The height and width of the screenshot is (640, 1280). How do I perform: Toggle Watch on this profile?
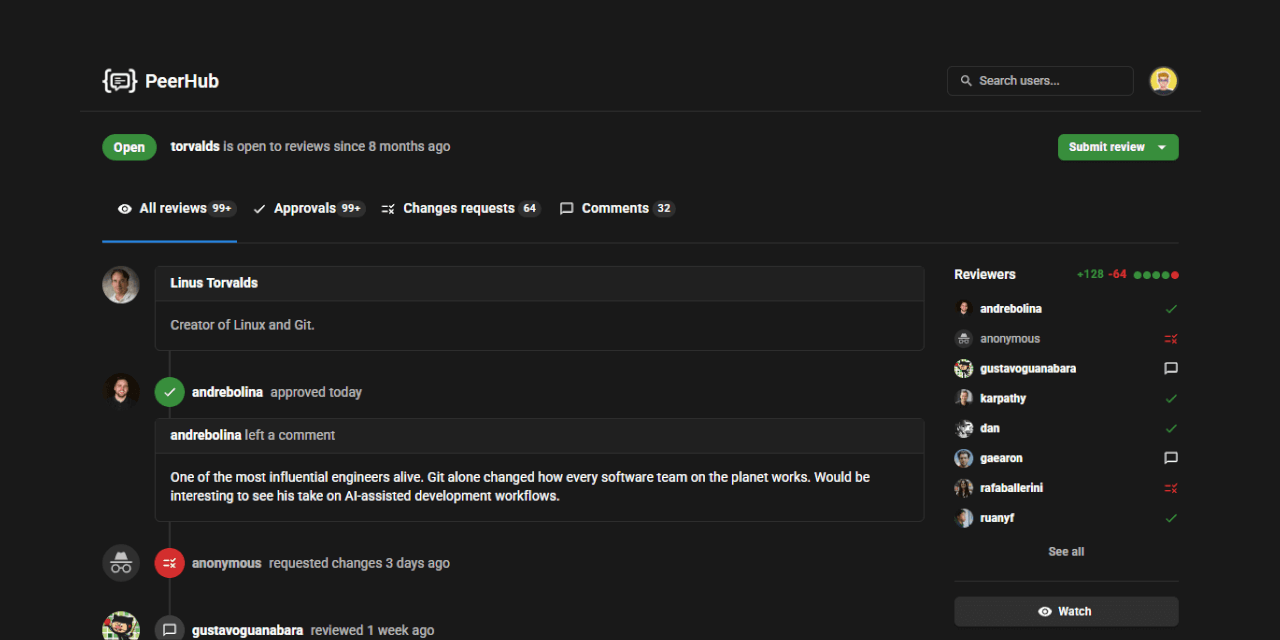[1066, 611]
